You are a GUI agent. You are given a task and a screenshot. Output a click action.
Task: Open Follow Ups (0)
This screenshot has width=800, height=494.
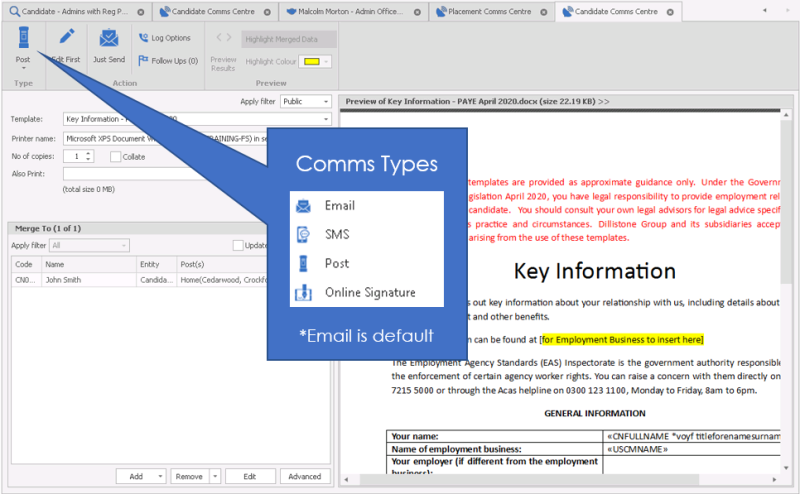click(x=167, y=61)
